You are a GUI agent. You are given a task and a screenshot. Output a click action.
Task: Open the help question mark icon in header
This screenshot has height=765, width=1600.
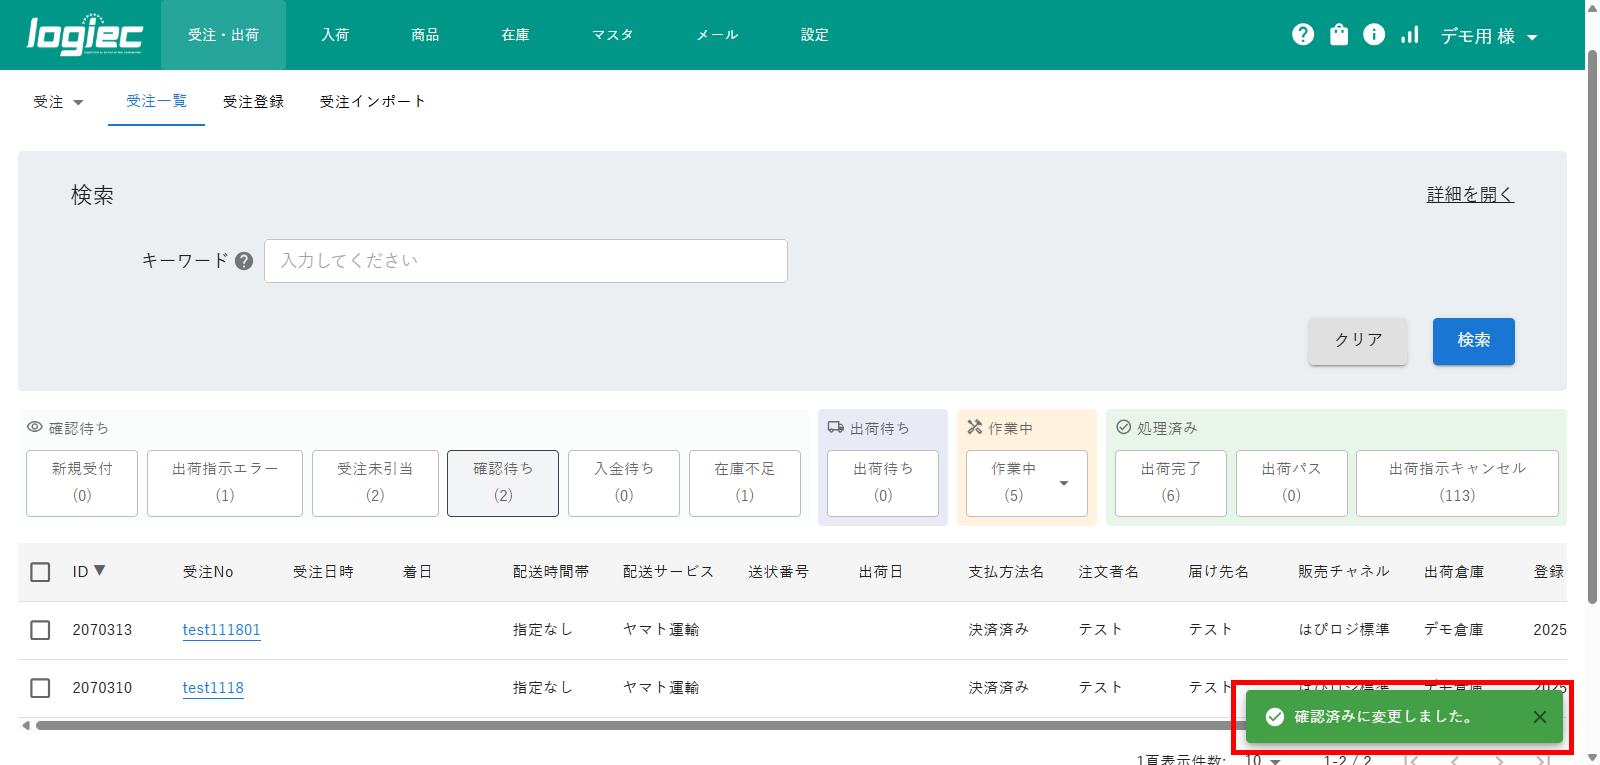click(1303, 35)
